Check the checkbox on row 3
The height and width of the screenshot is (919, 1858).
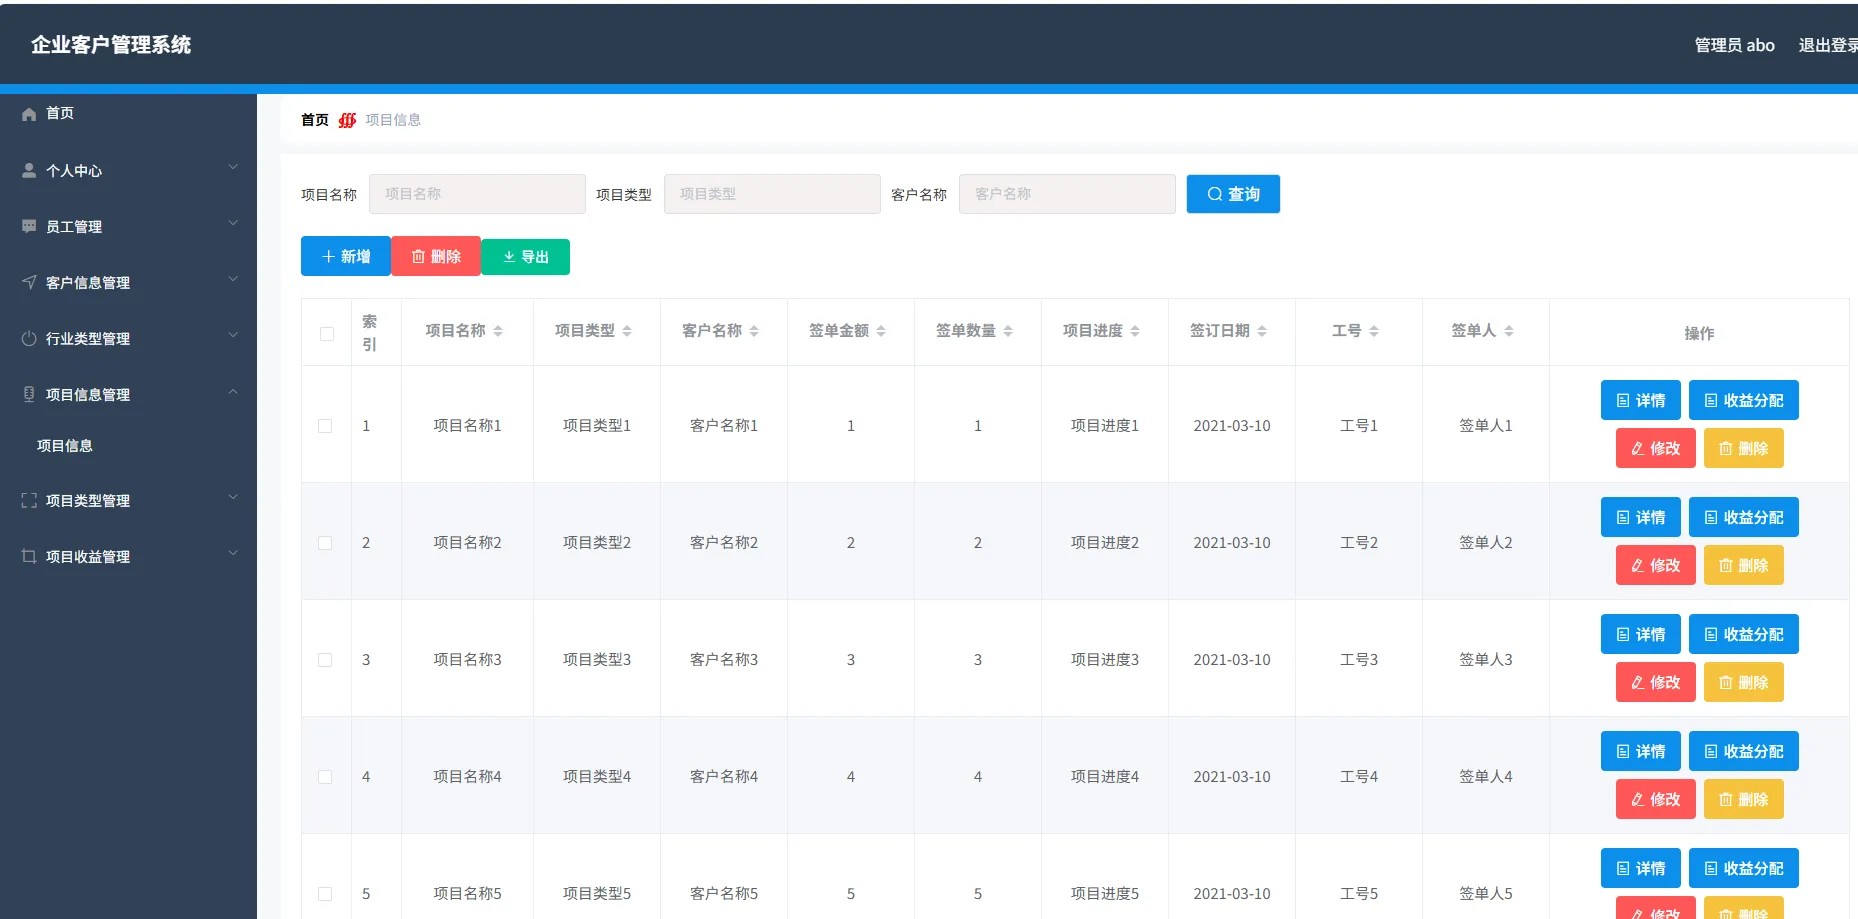click(325, 659)
